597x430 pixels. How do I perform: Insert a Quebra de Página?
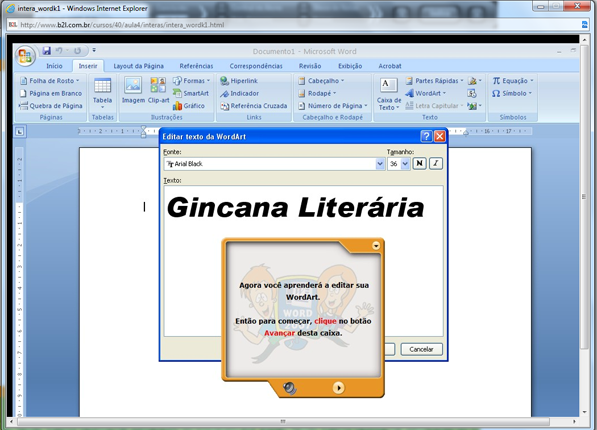(x=51, y=106)
